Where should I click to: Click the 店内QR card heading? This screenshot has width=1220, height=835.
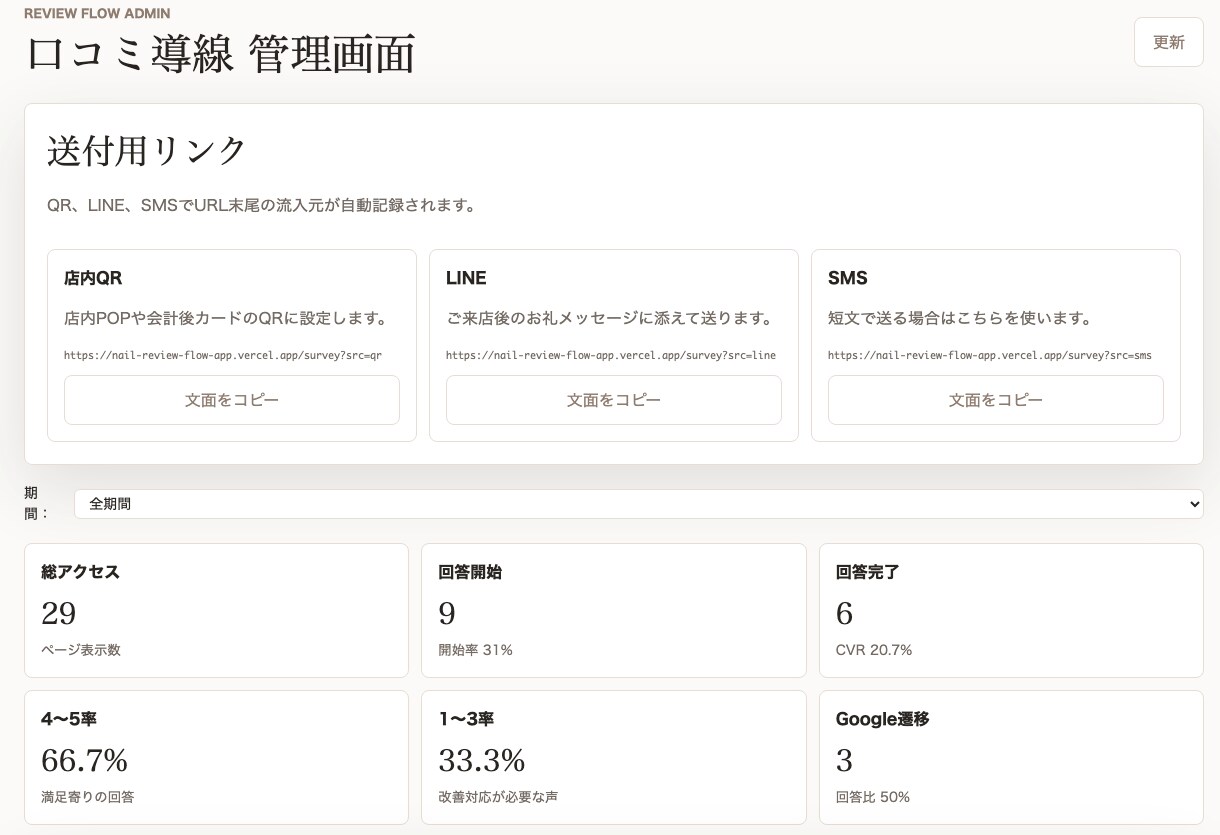pos(93,278)
